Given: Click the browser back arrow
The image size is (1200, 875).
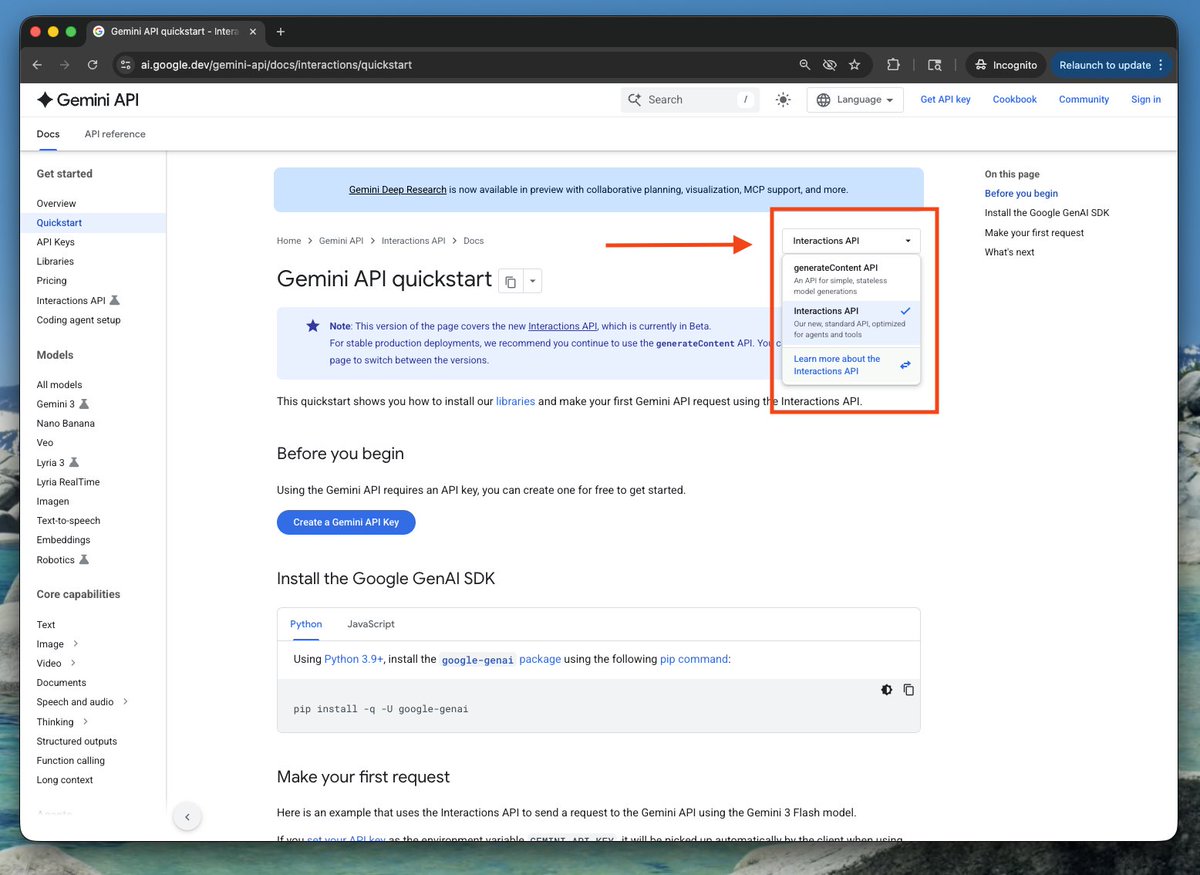Looking at the screenshot, I should click(37, 65).
